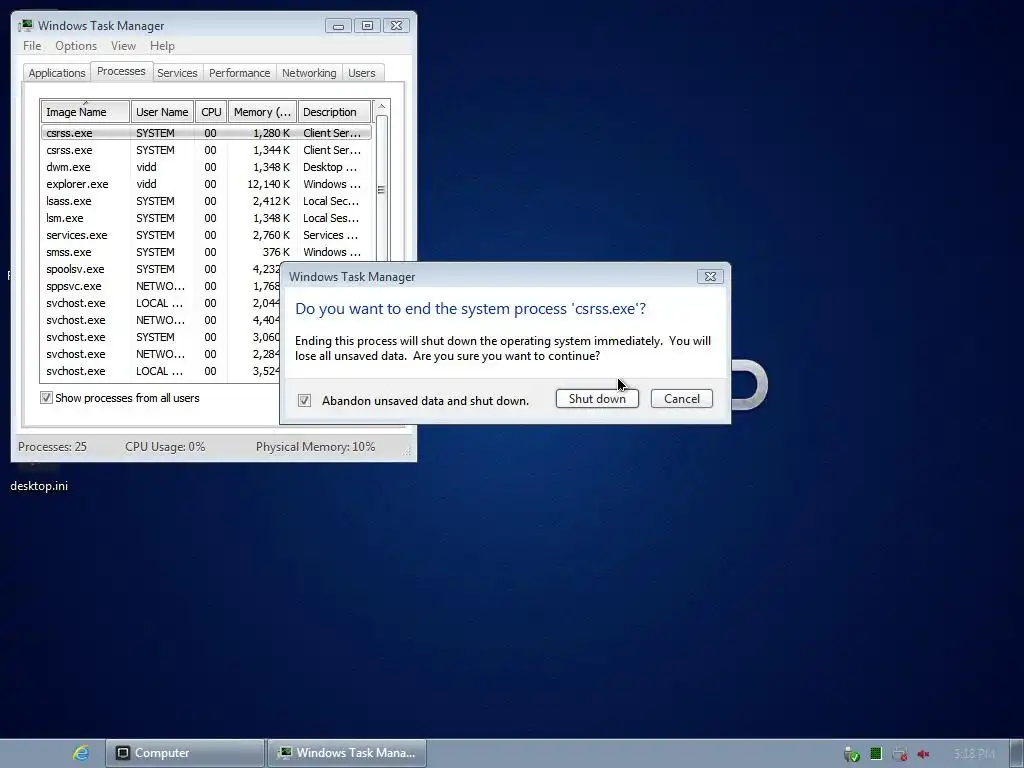Click Processes: 25 in status bar
Viewport: 1024px width, 768px height.
point(52,447)
